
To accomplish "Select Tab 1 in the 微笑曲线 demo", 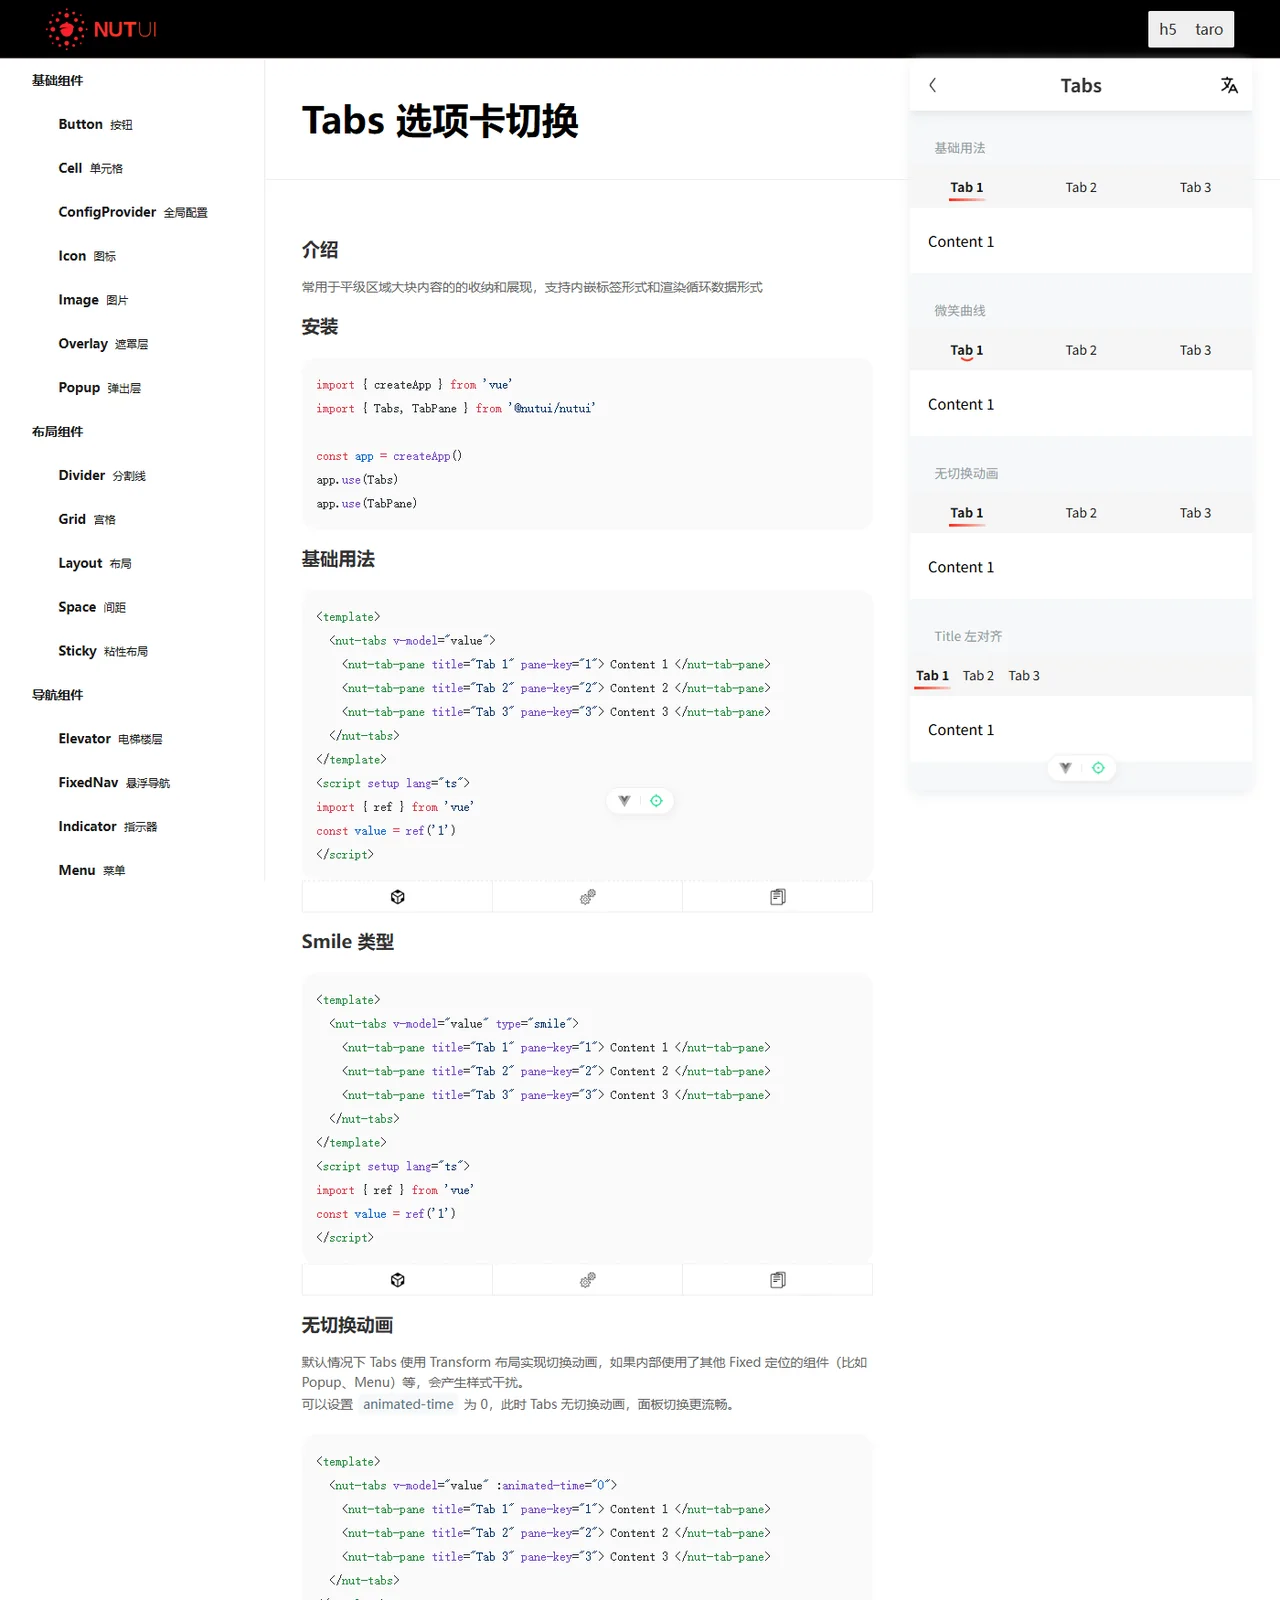I will click(967, 350).
